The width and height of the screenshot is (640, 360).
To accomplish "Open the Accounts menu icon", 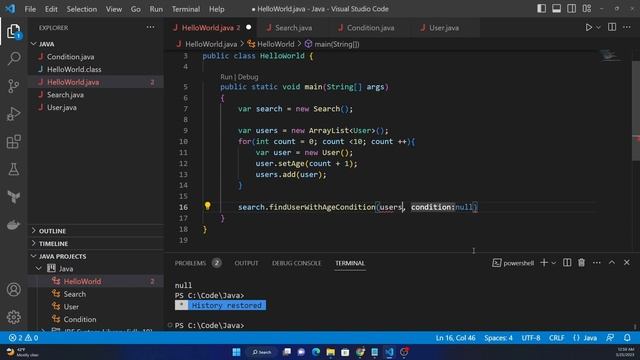I will [x=13, y=289].
